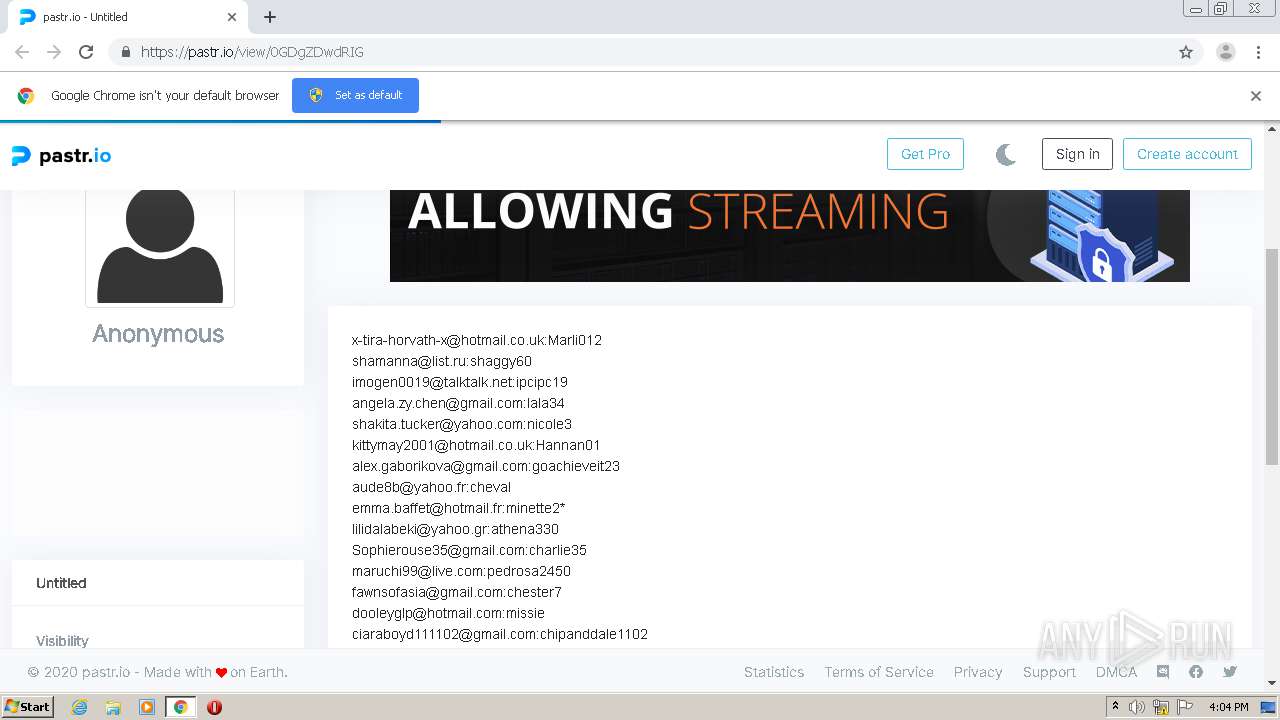Switch to the pastr.io - Untitled tab
The height and width of the screenshot is (720, 1280).
[x=128, y=17]
